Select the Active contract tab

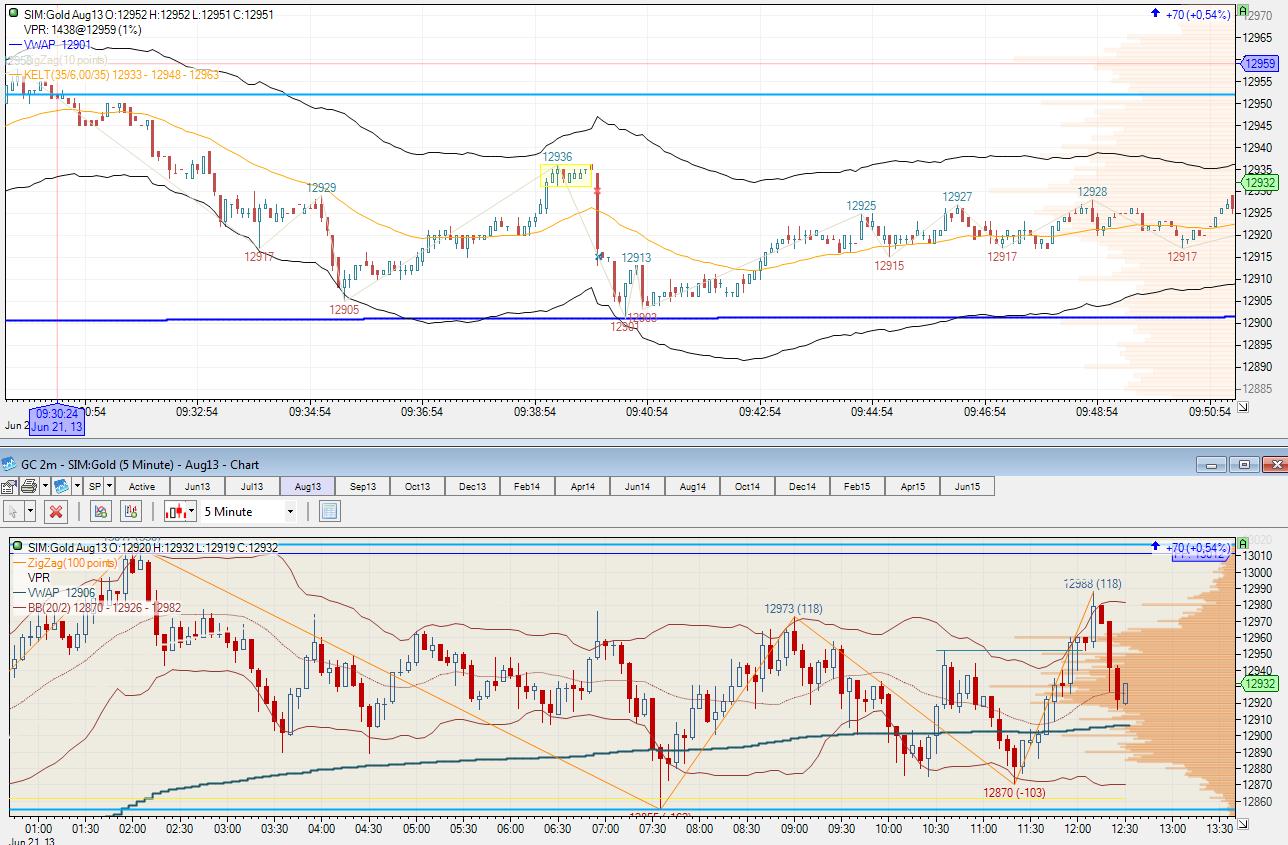pyautogui.click(x=142, y=486)
